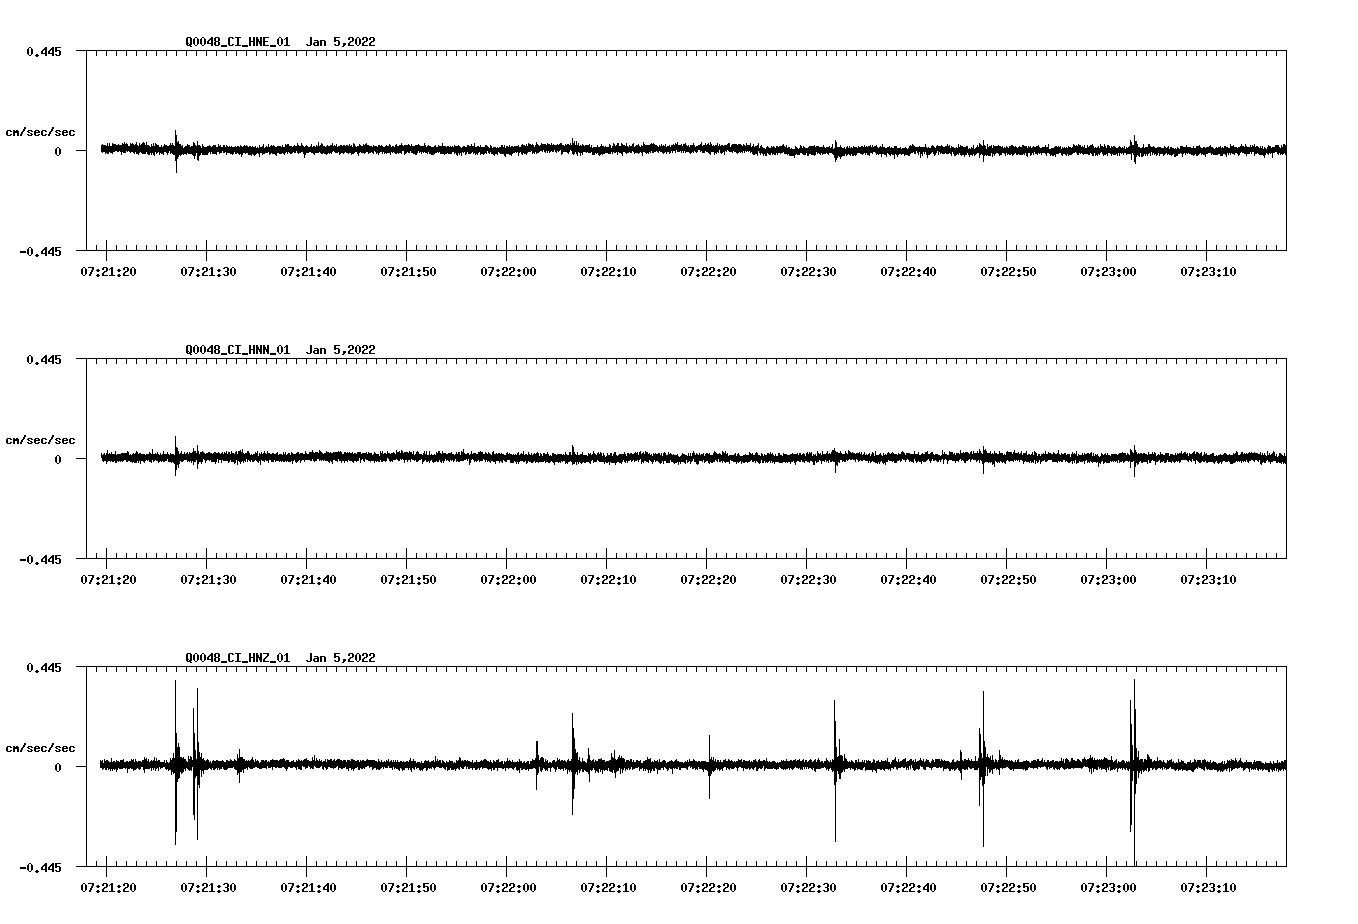Select the -0.445 axis value on HNZ plot
The height and width of the screenshot is (924, 1358).
pos(41,867)
